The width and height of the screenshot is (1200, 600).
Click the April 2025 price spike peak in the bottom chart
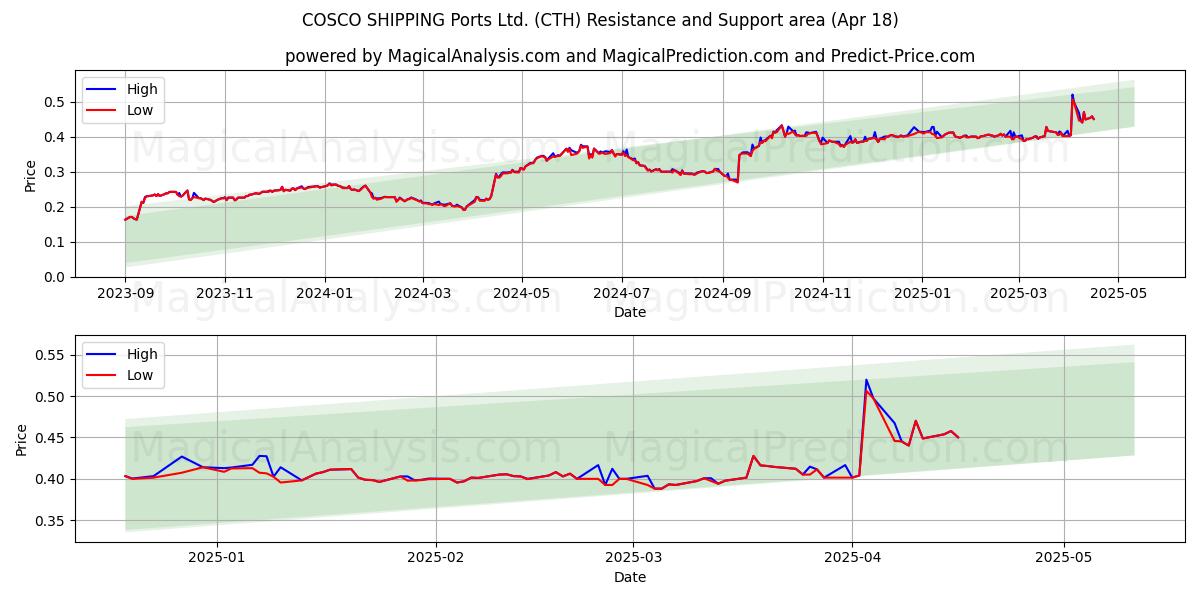(866, 380)
